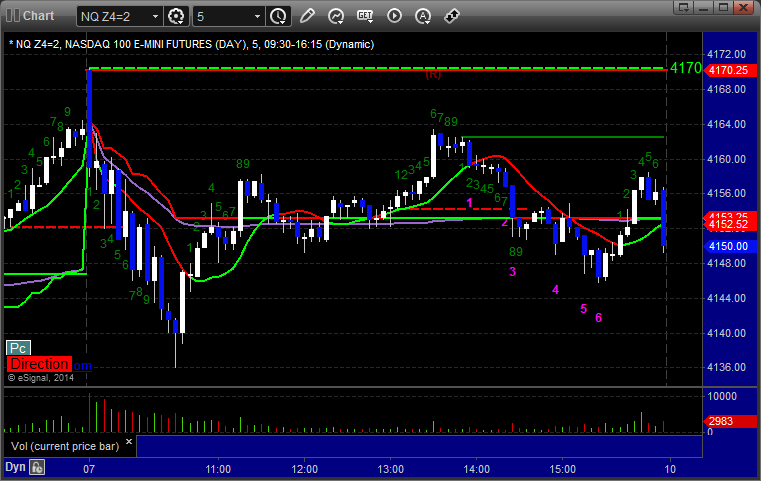761x481 pixels.
Task: Click the pop-out window icon at top right
Action: (x=684, y=7)
